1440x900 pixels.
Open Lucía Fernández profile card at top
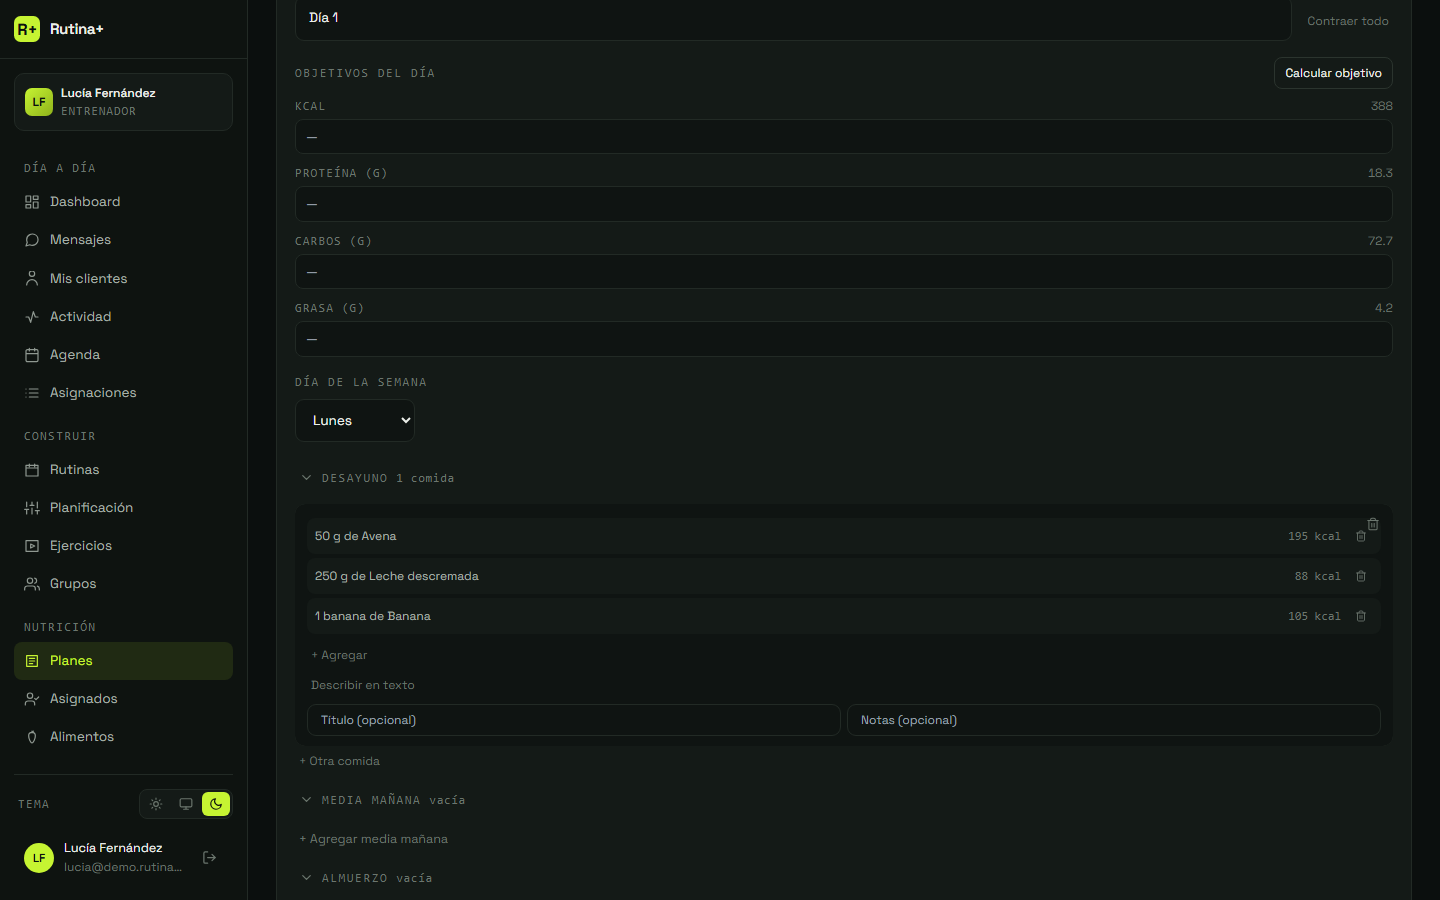[123, 102]
